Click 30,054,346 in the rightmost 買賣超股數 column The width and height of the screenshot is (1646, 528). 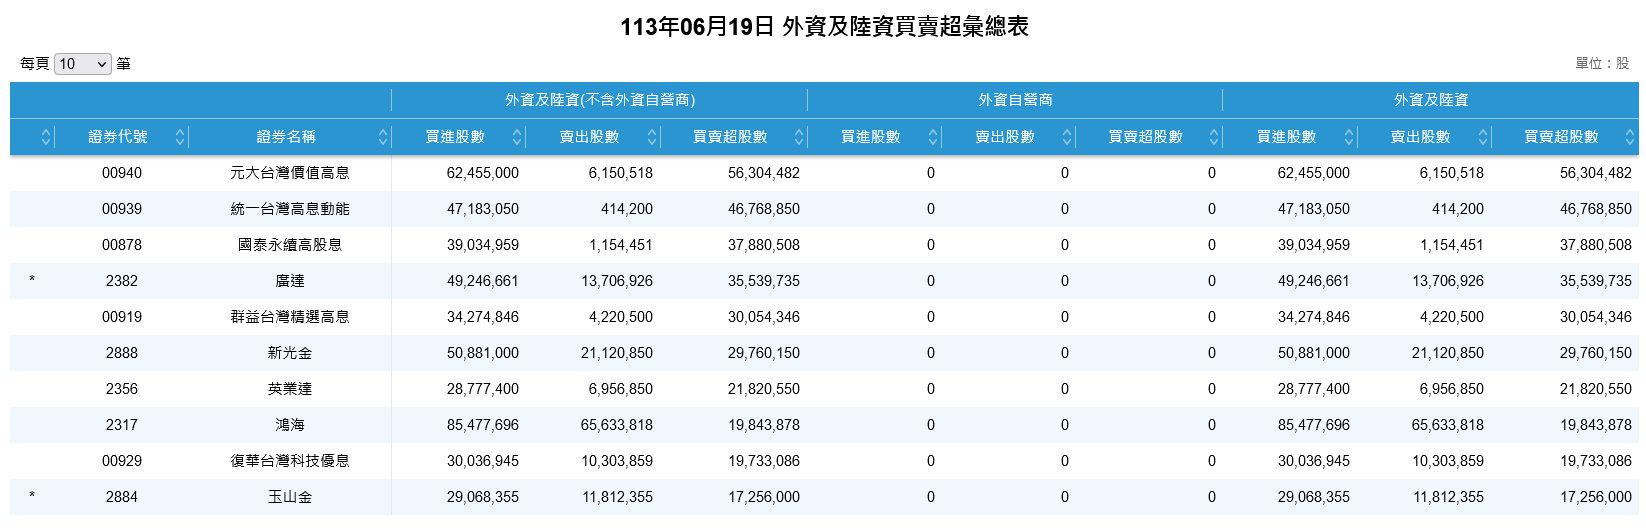point(1596,317)
